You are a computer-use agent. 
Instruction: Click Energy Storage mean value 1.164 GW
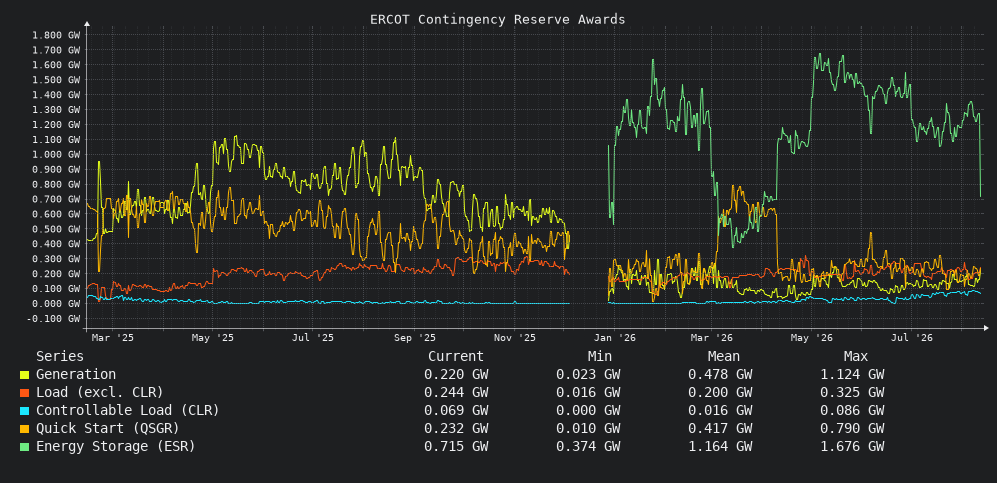click(720, 446)
